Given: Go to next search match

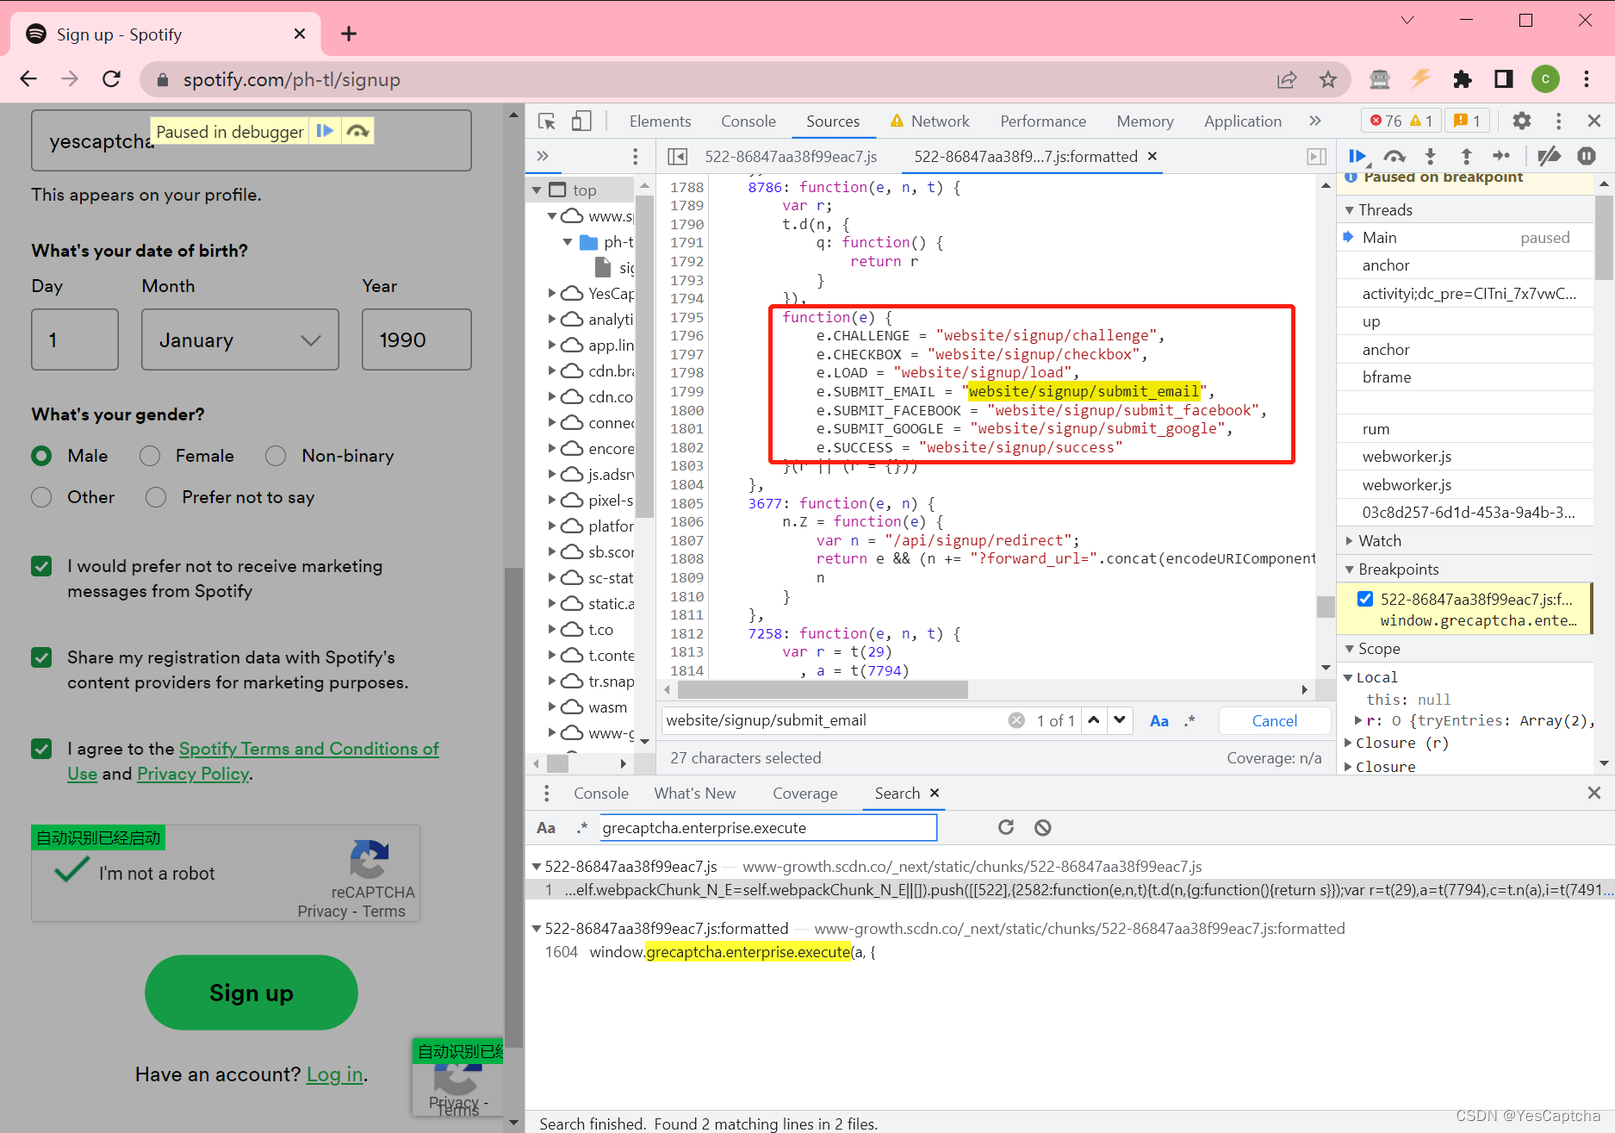Looking at the screenshot, I should tap(1120, 720).
